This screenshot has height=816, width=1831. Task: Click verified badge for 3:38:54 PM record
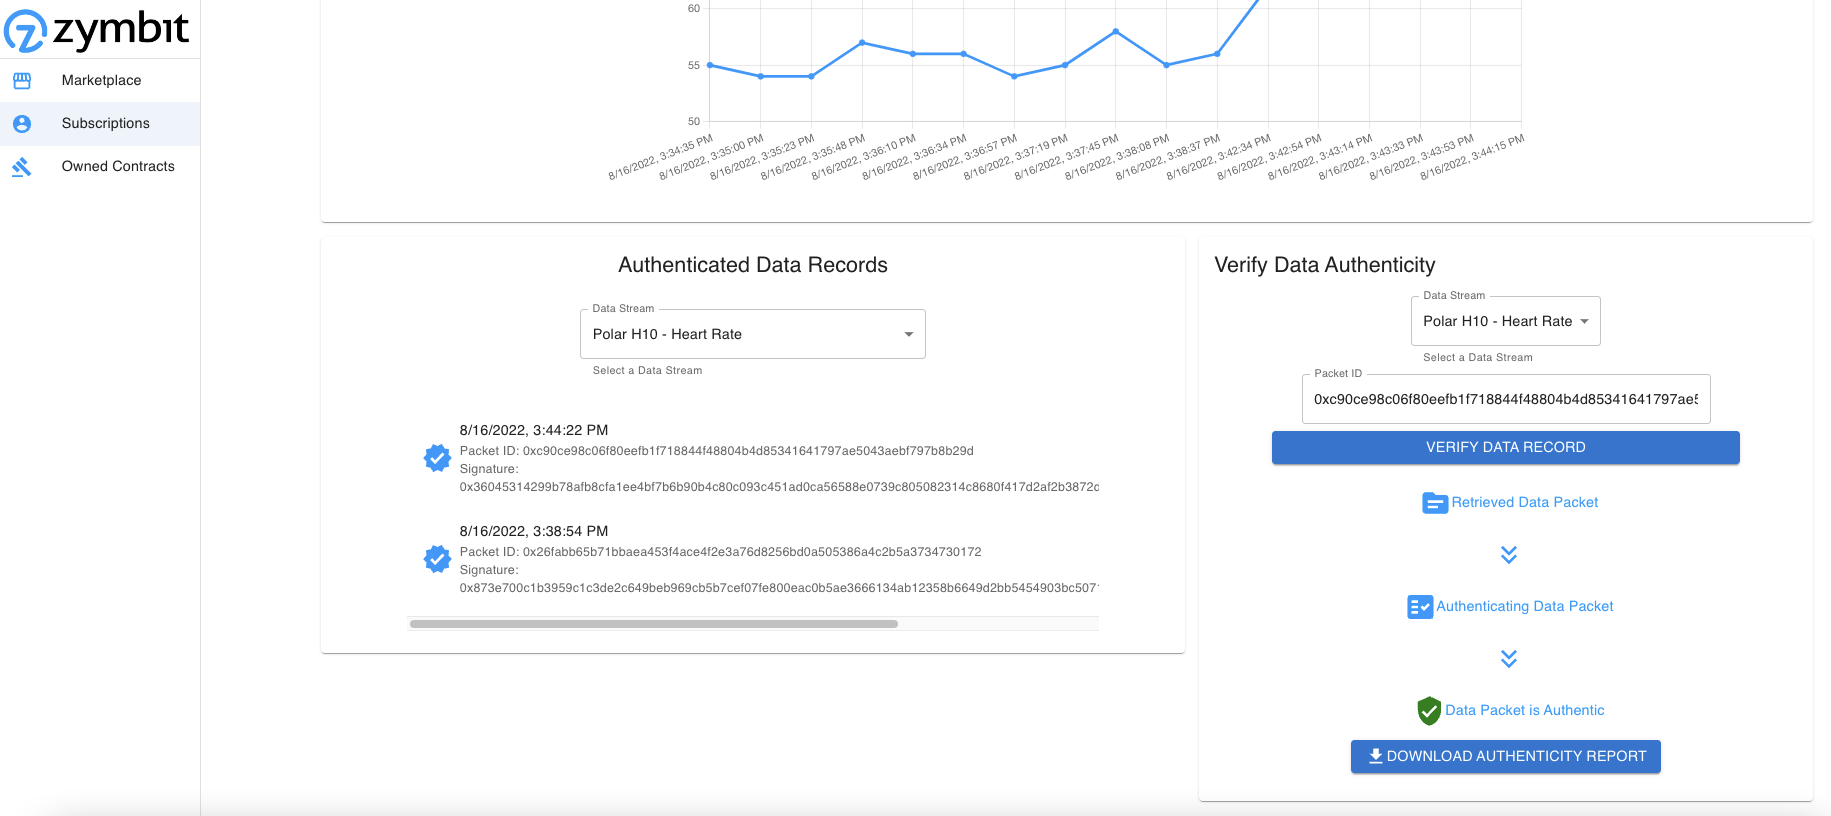click(437, 559)
